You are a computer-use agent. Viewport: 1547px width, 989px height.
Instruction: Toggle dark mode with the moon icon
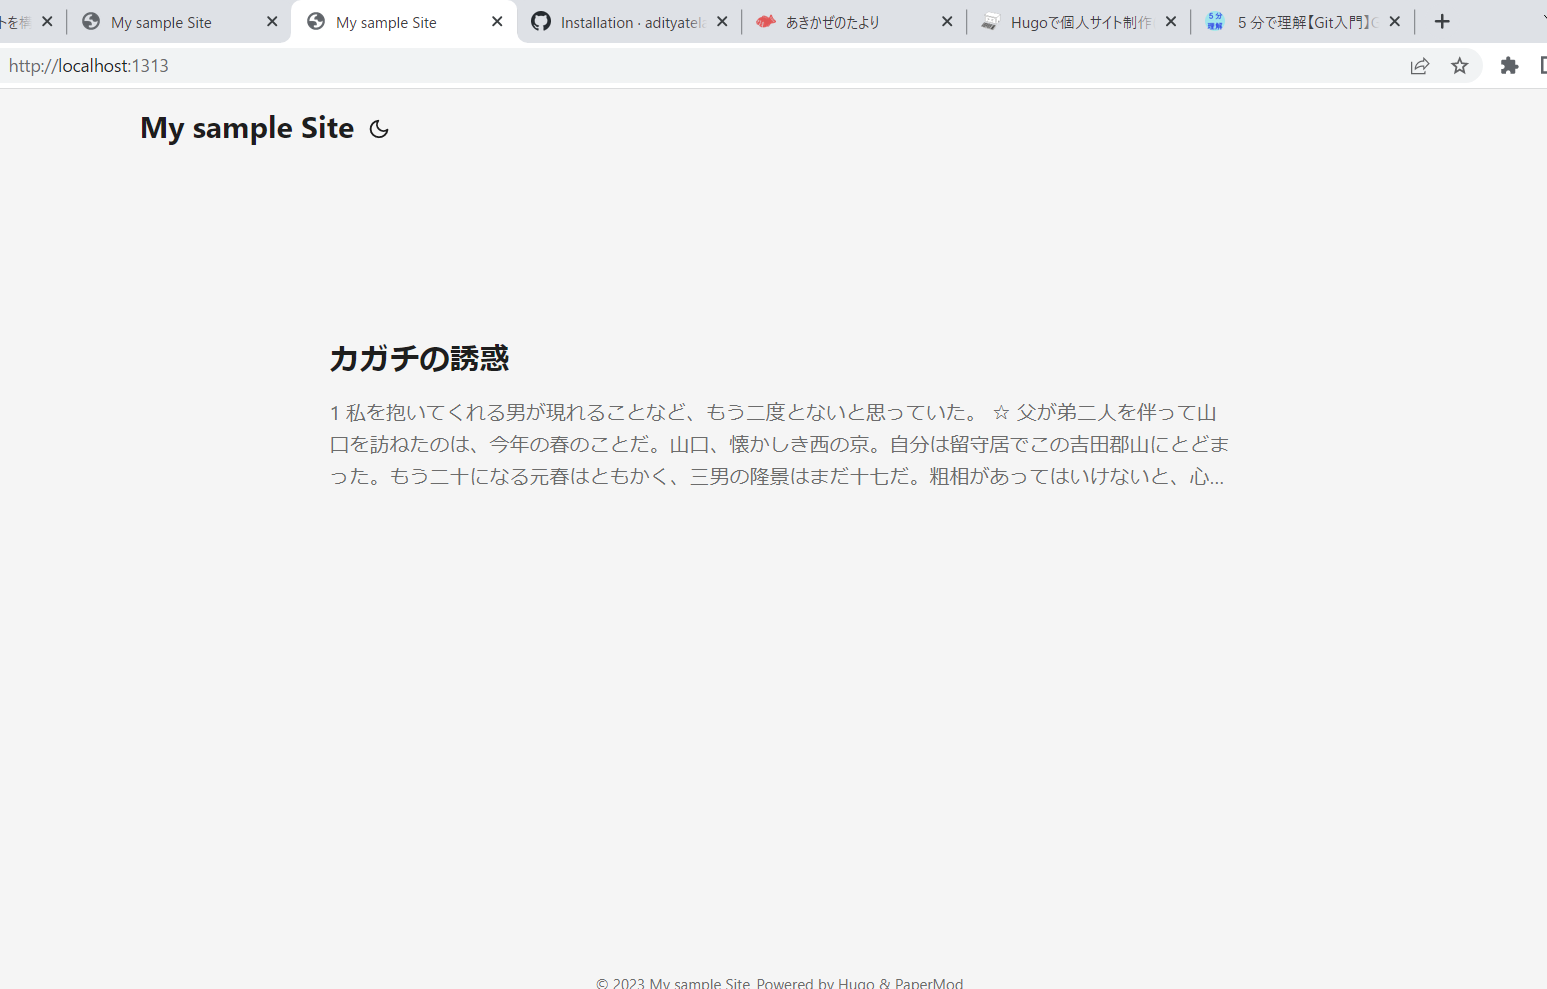coord(378,129)
